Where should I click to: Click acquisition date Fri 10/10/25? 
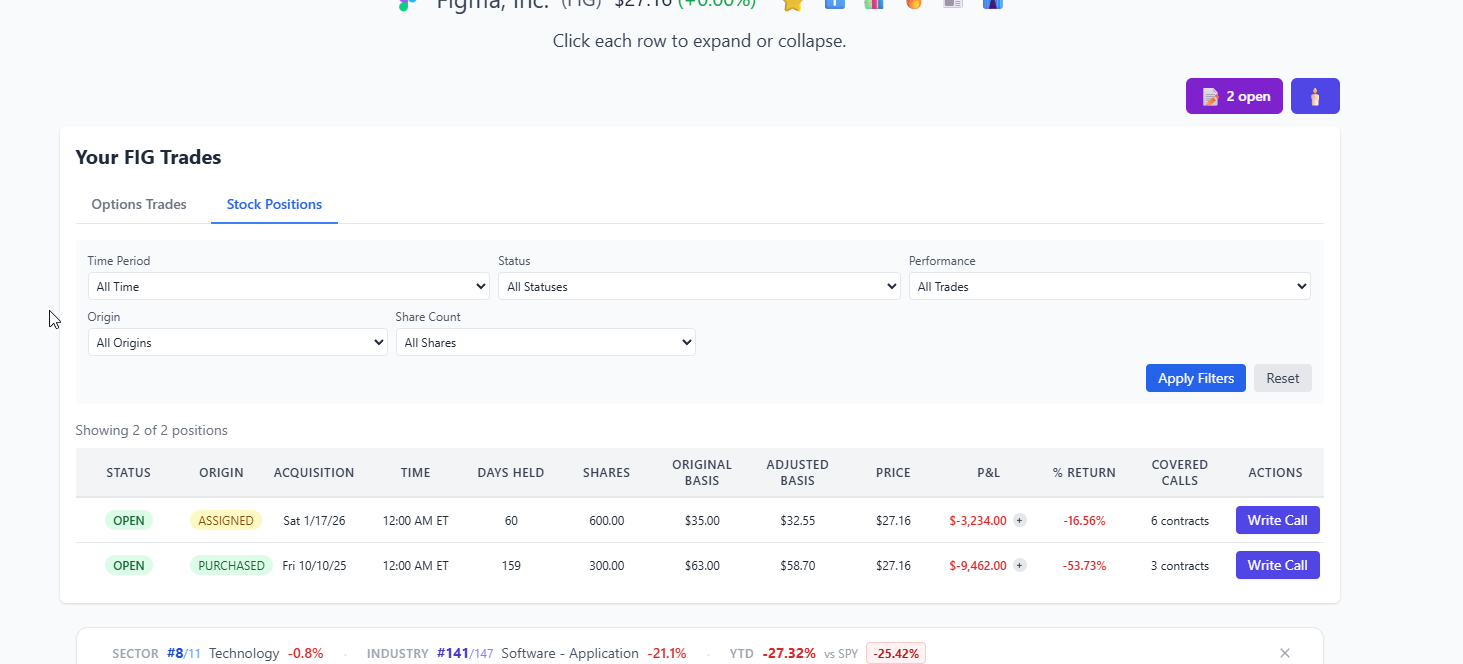click(314, 566)
